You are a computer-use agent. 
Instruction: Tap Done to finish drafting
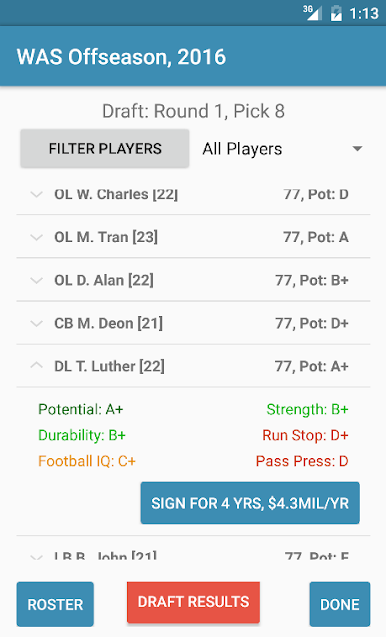(340, 604)
